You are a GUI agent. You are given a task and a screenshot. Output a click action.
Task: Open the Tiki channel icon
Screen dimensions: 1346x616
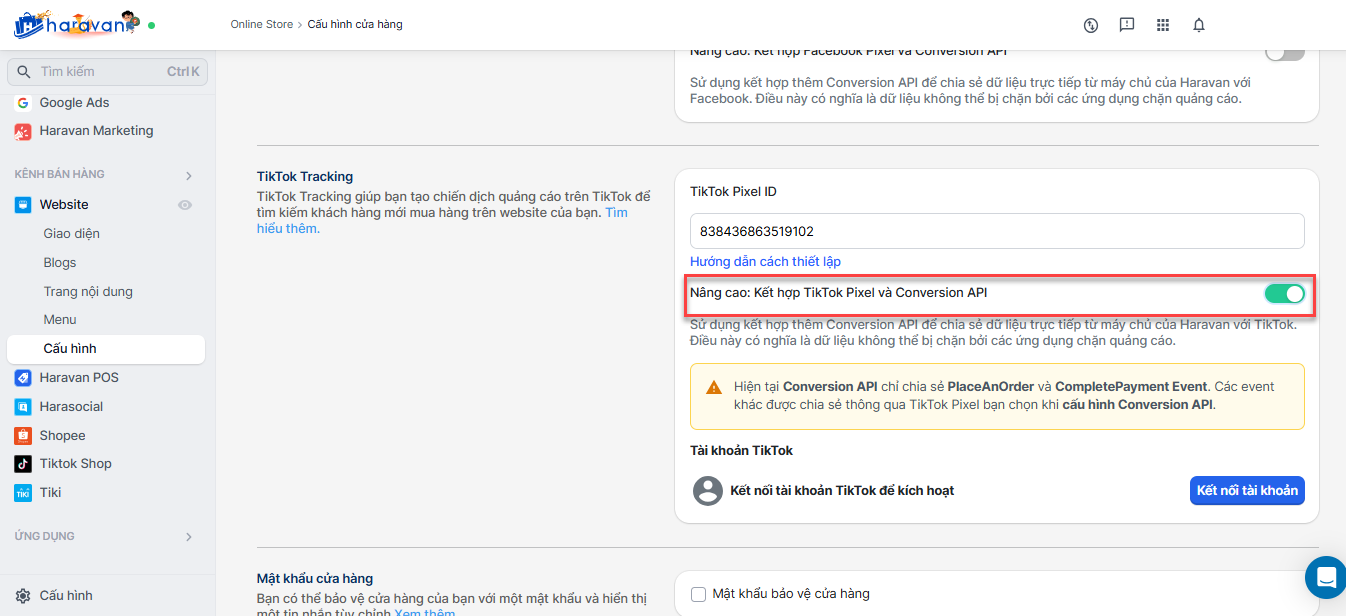[23, 493]
